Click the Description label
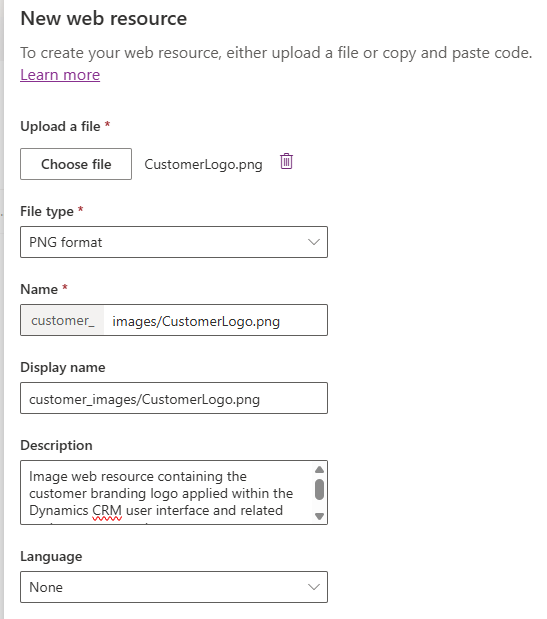The image size is (547, 619). point(56,445)
